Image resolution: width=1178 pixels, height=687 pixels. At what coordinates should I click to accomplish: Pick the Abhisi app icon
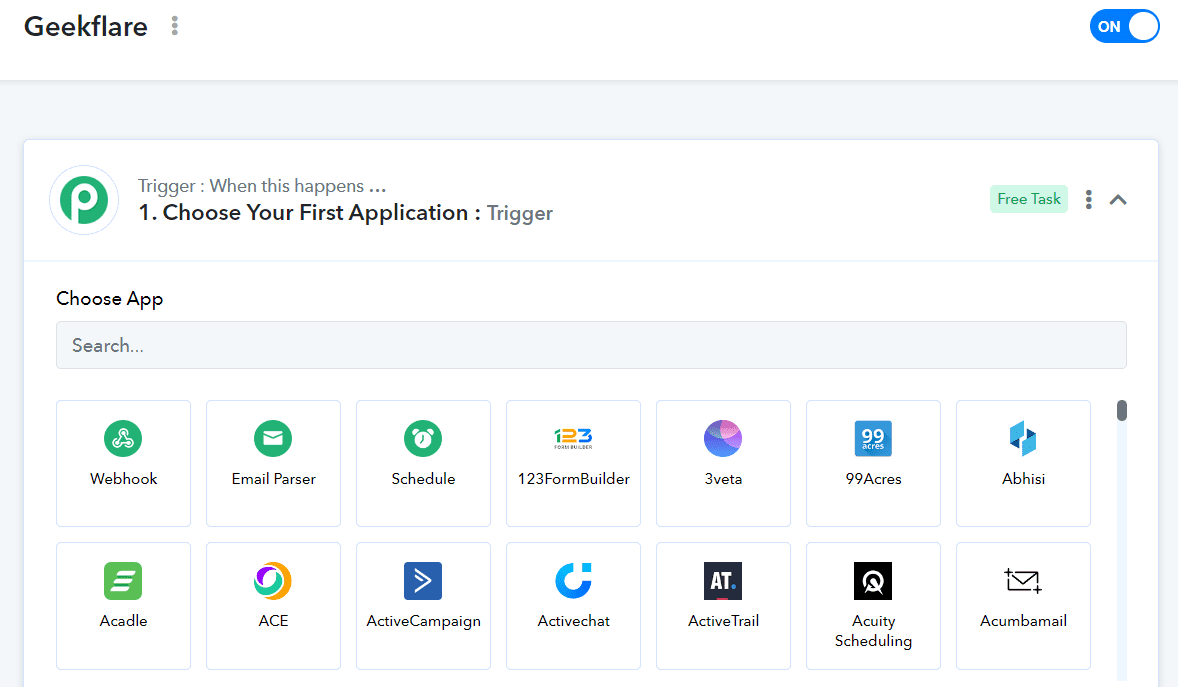point(1023,438)
